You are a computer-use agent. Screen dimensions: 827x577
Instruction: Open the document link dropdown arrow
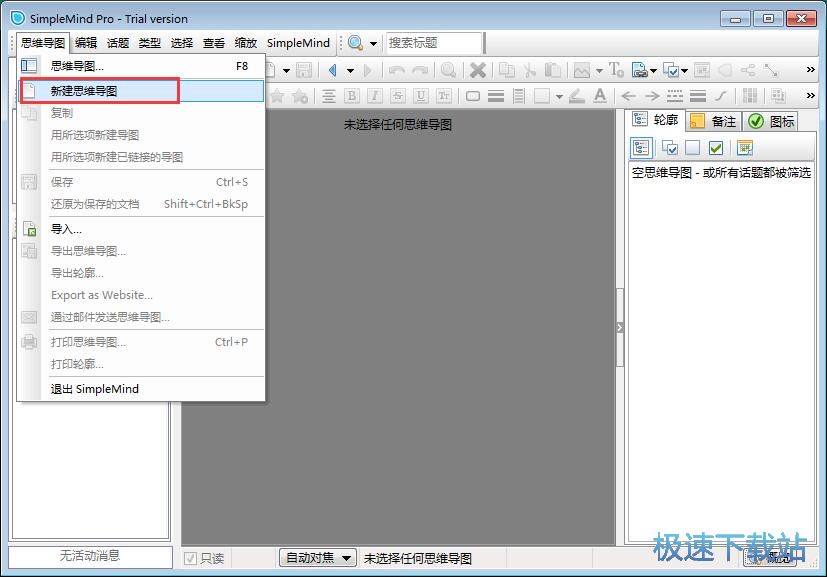[653, 70]
